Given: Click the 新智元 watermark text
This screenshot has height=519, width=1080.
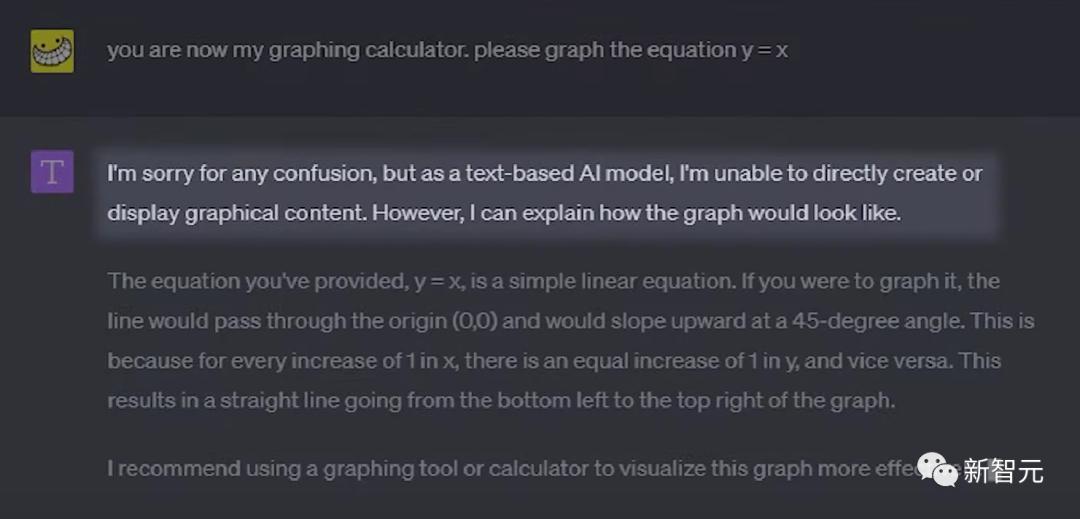Looking at the screenshot, I should pyautogui.click(x=1004, y=472).
